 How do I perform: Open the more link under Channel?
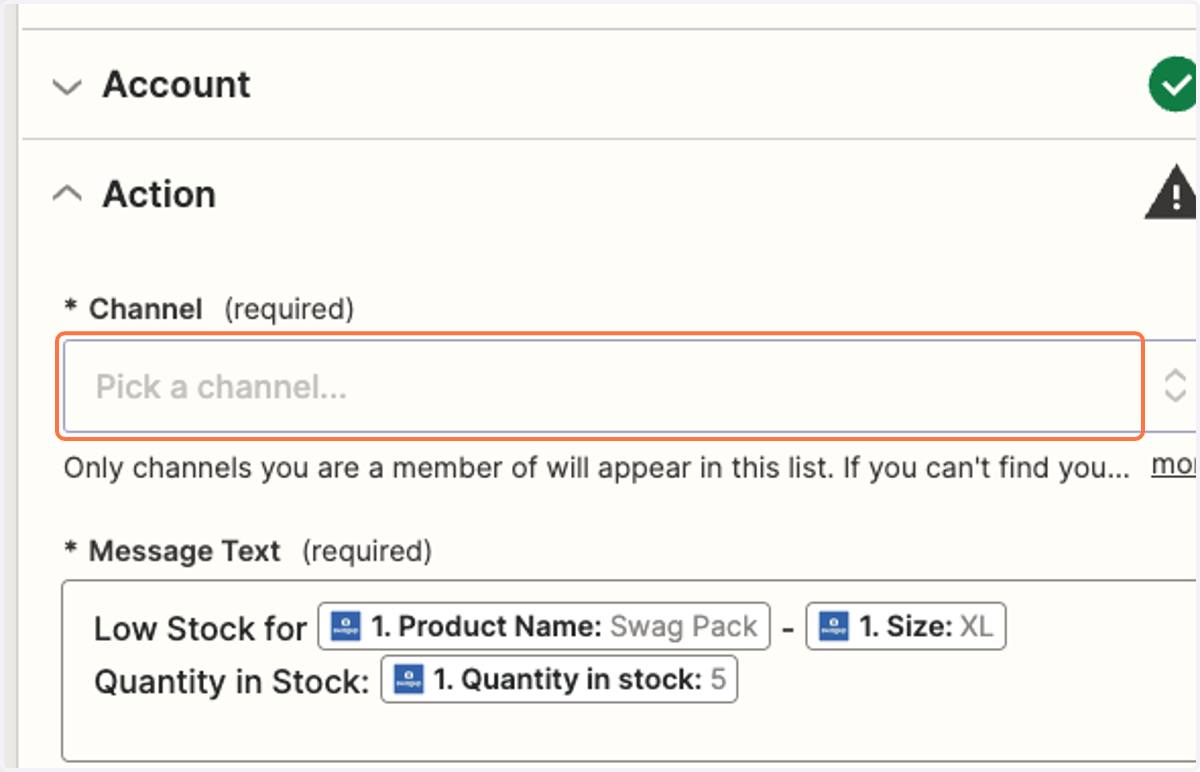(x=1174, y=465)
